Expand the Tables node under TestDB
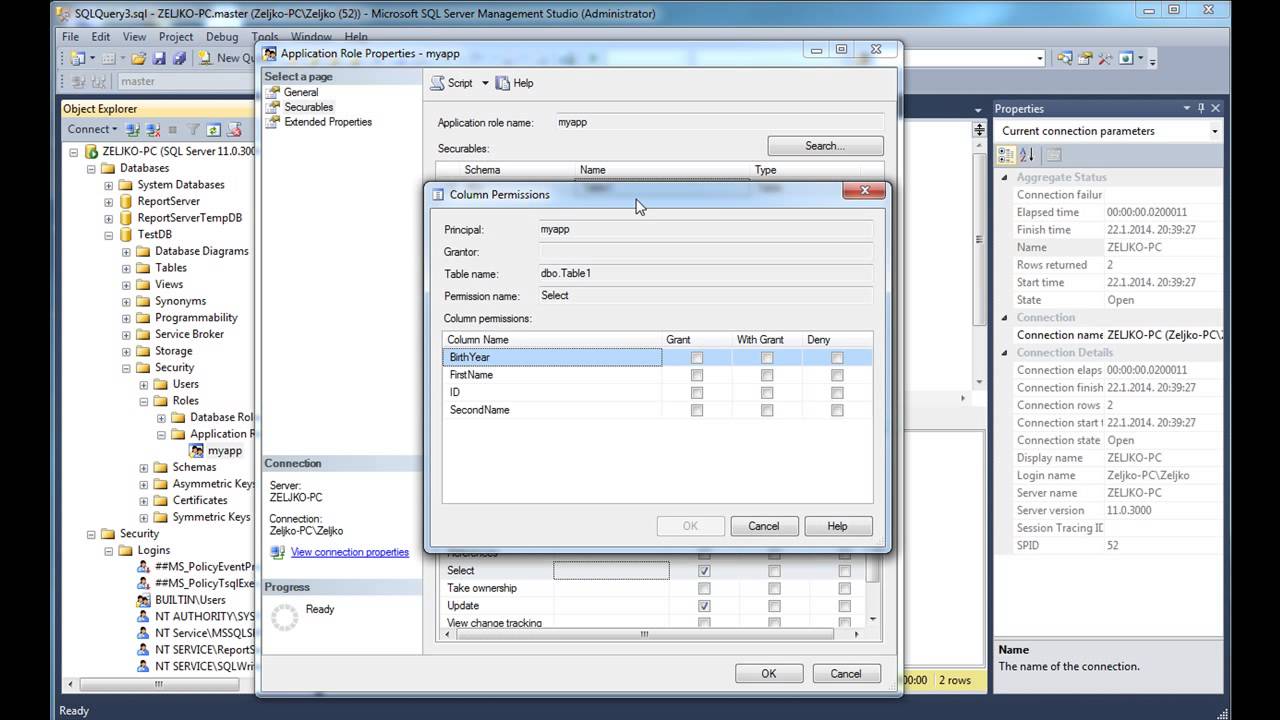1280x720 pixels. (126, 268)
